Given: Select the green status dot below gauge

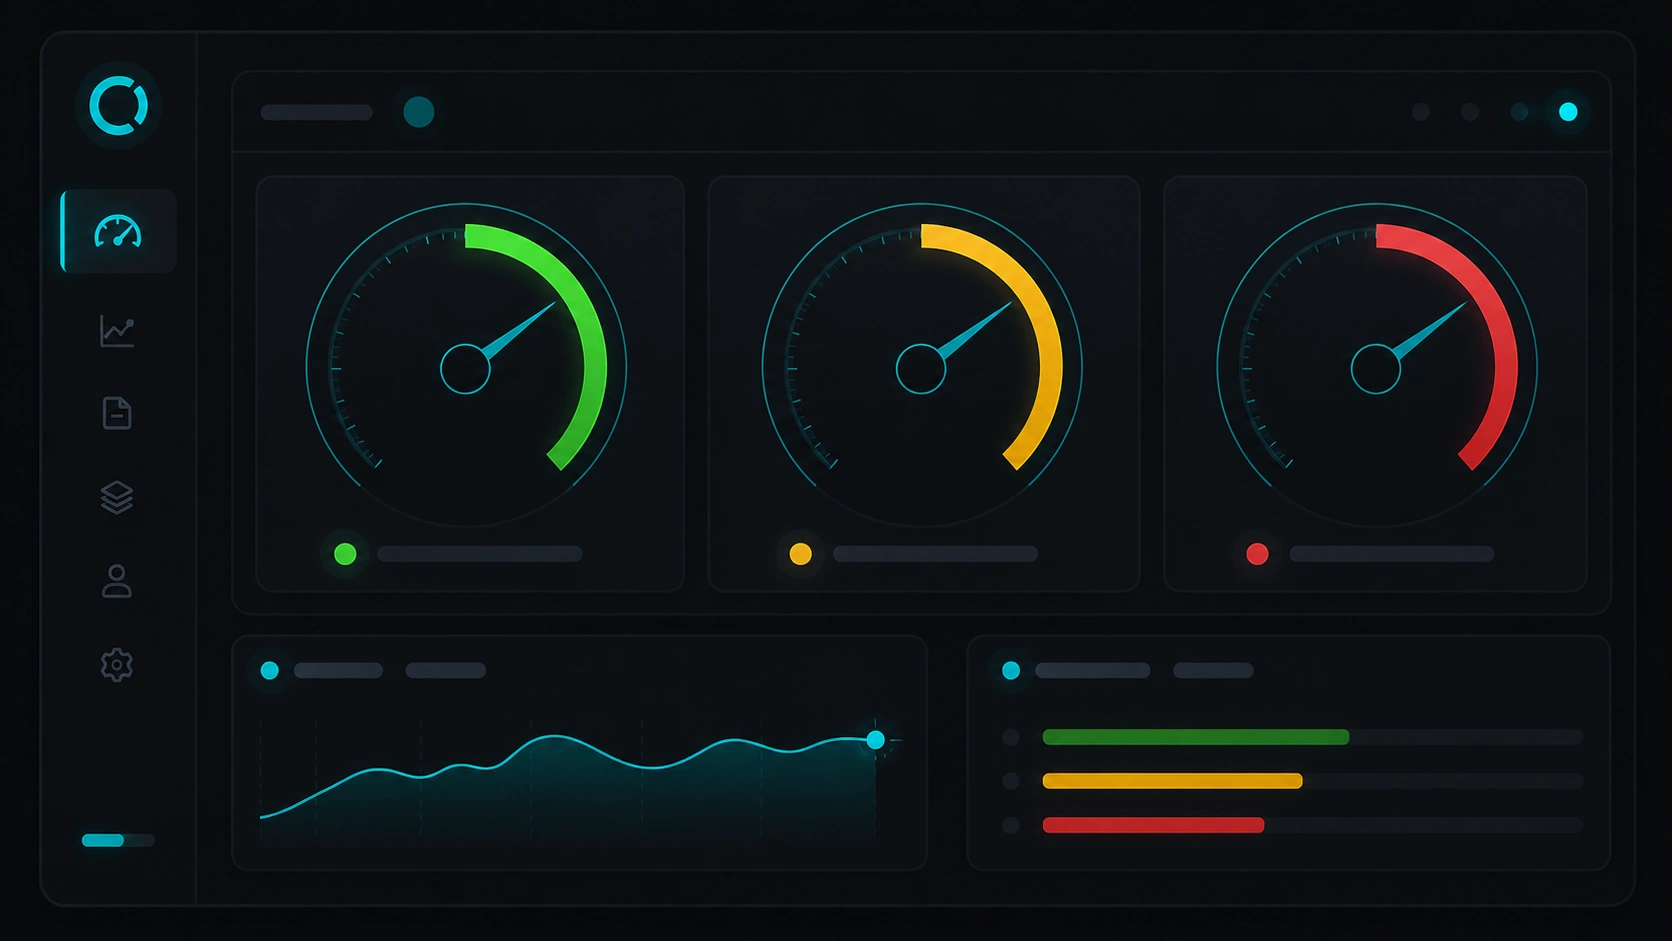Looking at the screenshot, I should pyautogui.click(x=345, y=554).
